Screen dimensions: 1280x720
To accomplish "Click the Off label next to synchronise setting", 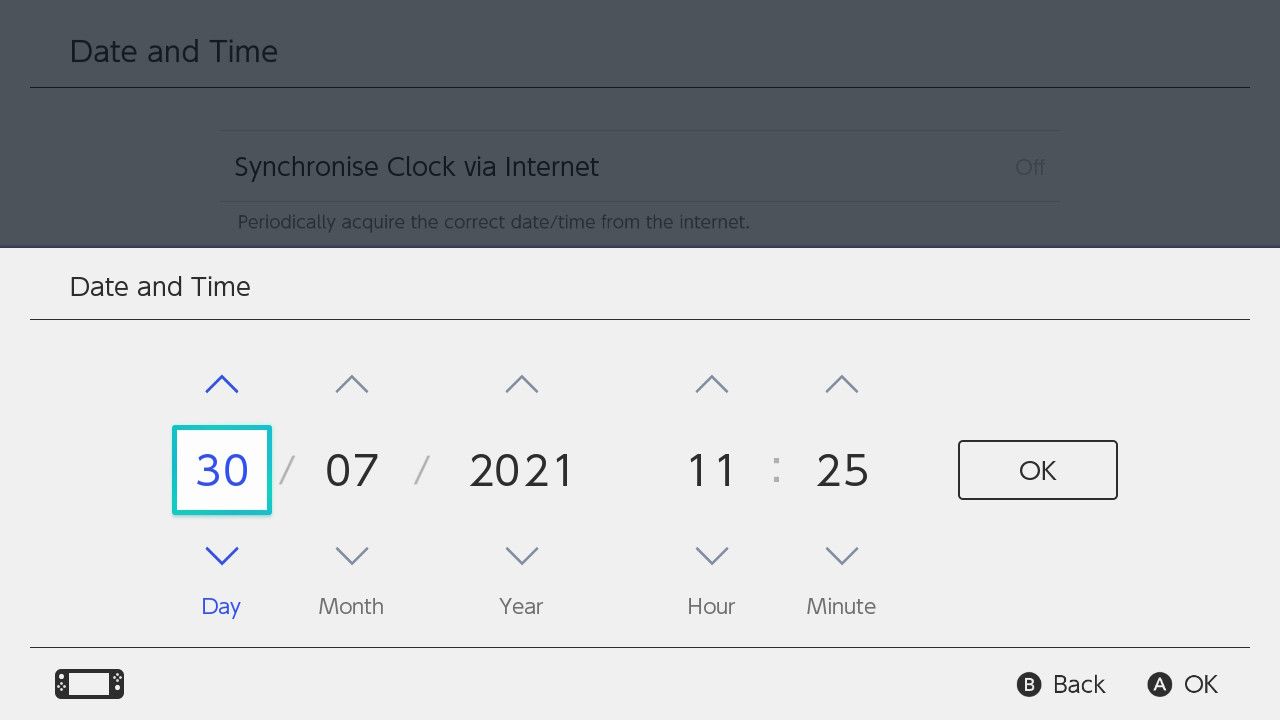I will pyautogui.click(x=1030, y=167).
